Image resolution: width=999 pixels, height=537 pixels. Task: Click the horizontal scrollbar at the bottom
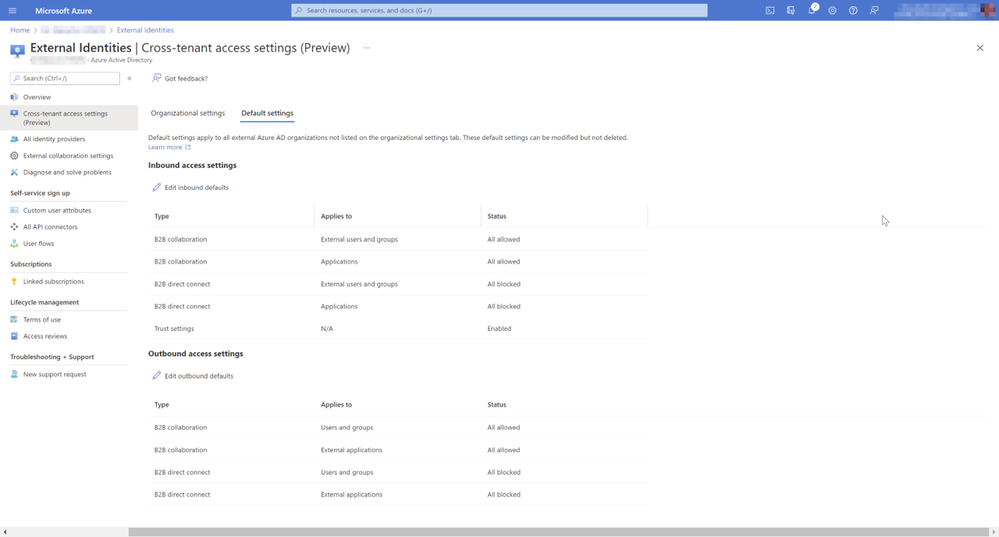pyautogui.click(x=559, y=532)
